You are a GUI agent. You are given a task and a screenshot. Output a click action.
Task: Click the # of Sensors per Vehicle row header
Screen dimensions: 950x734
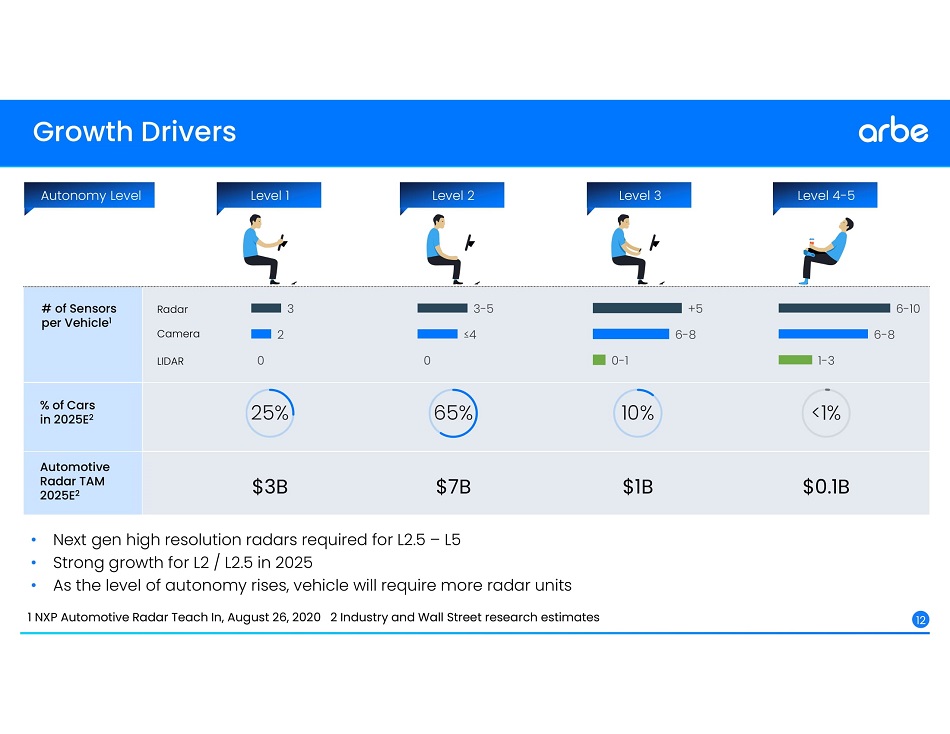point(78,315)
